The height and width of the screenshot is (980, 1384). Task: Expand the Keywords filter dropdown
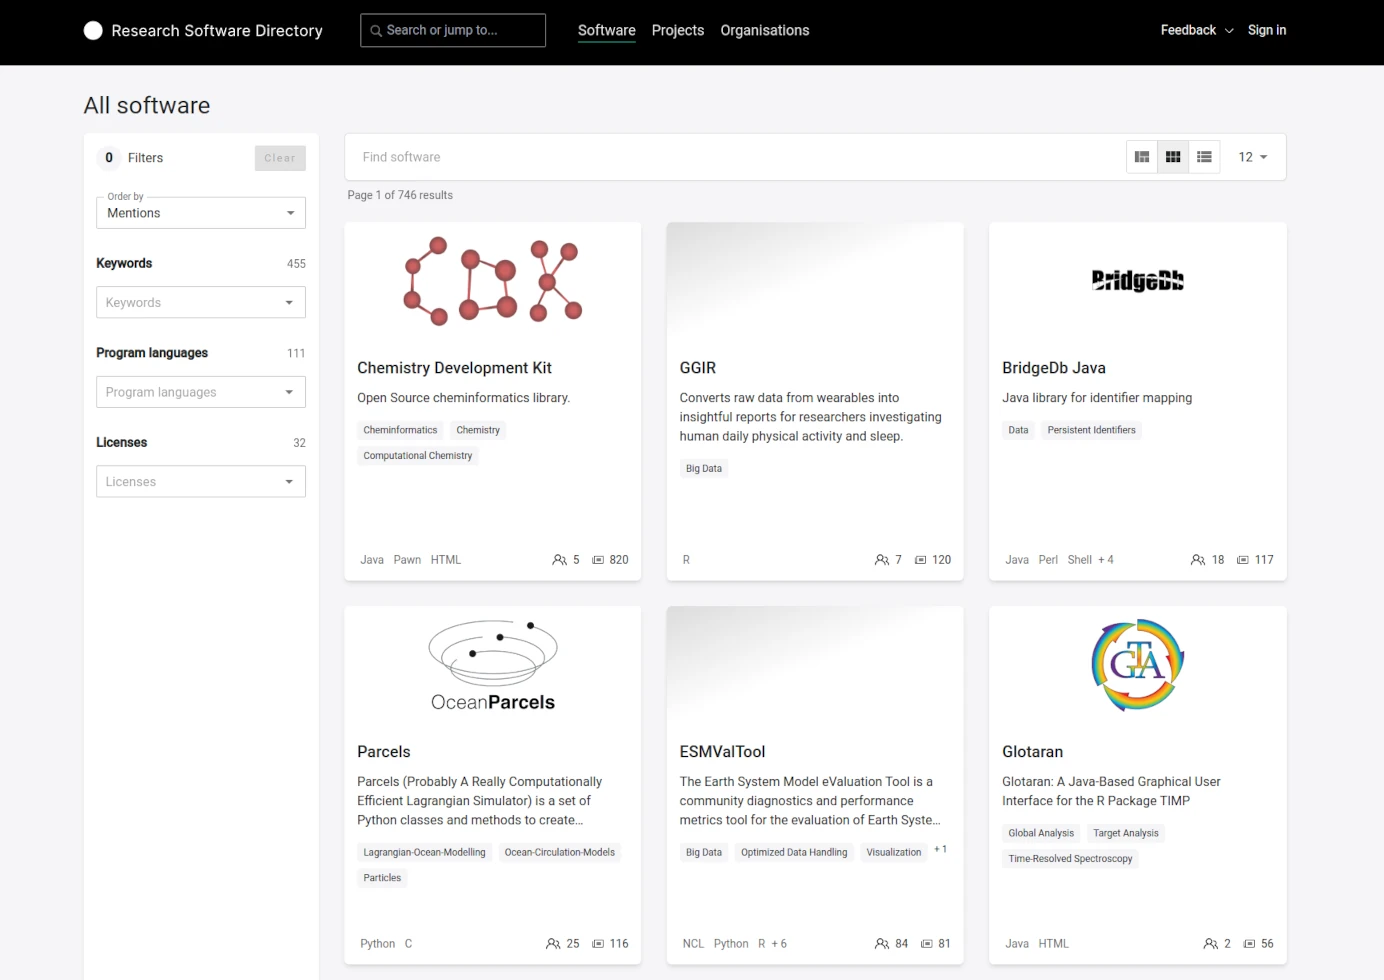click(200, 302)
